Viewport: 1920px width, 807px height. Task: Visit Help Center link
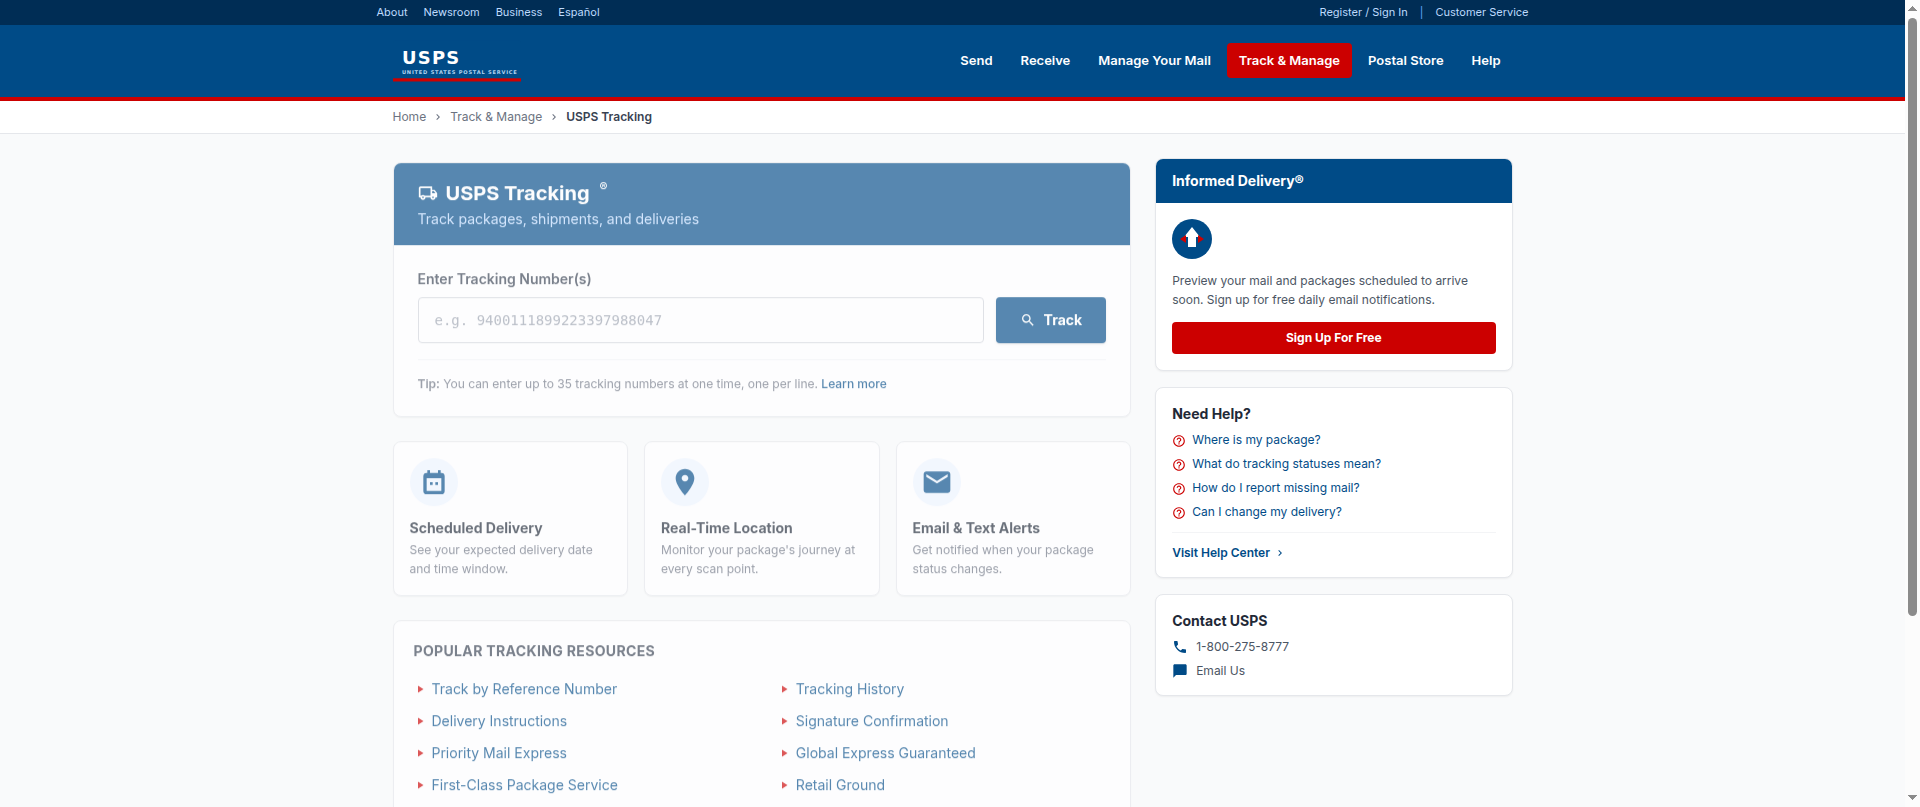1227,553
